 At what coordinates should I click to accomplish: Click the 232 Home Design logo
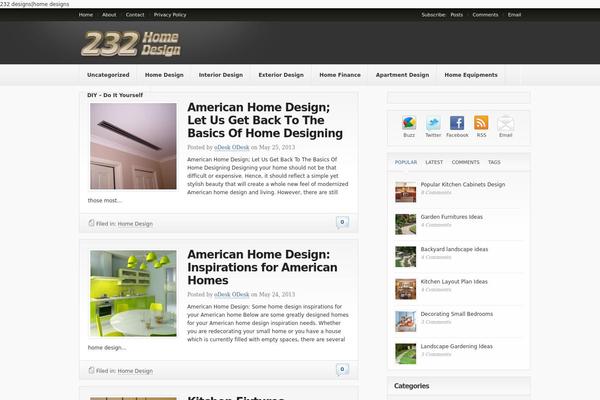131,44
